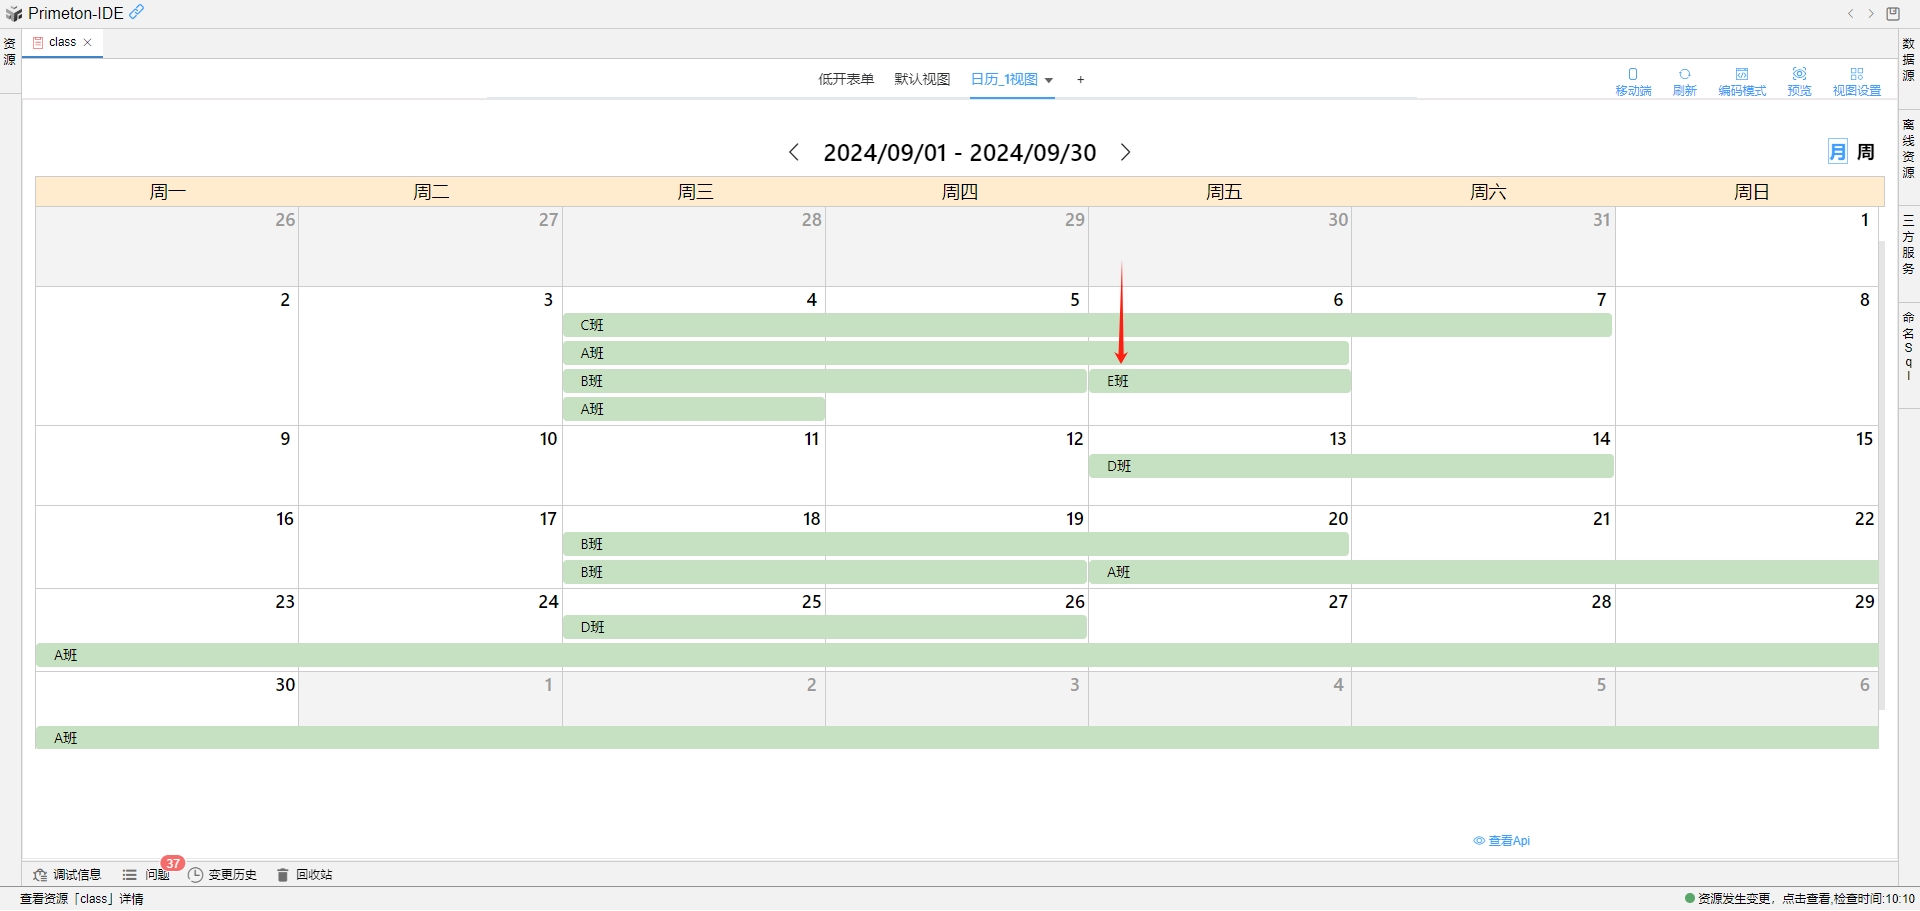Viewport: 1920px width, 911px height.
Task: Add a new view with plus button
Action: pos(1080,80)
